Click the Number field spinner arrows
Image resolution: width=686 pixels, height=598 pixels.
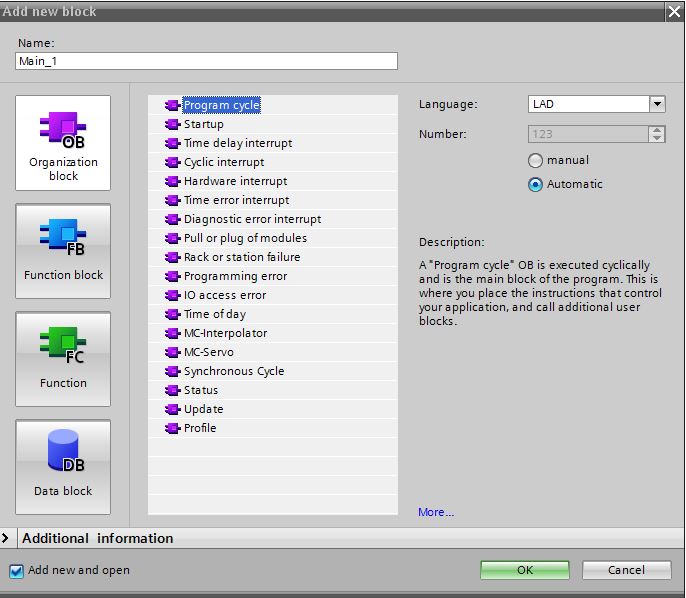657,134
